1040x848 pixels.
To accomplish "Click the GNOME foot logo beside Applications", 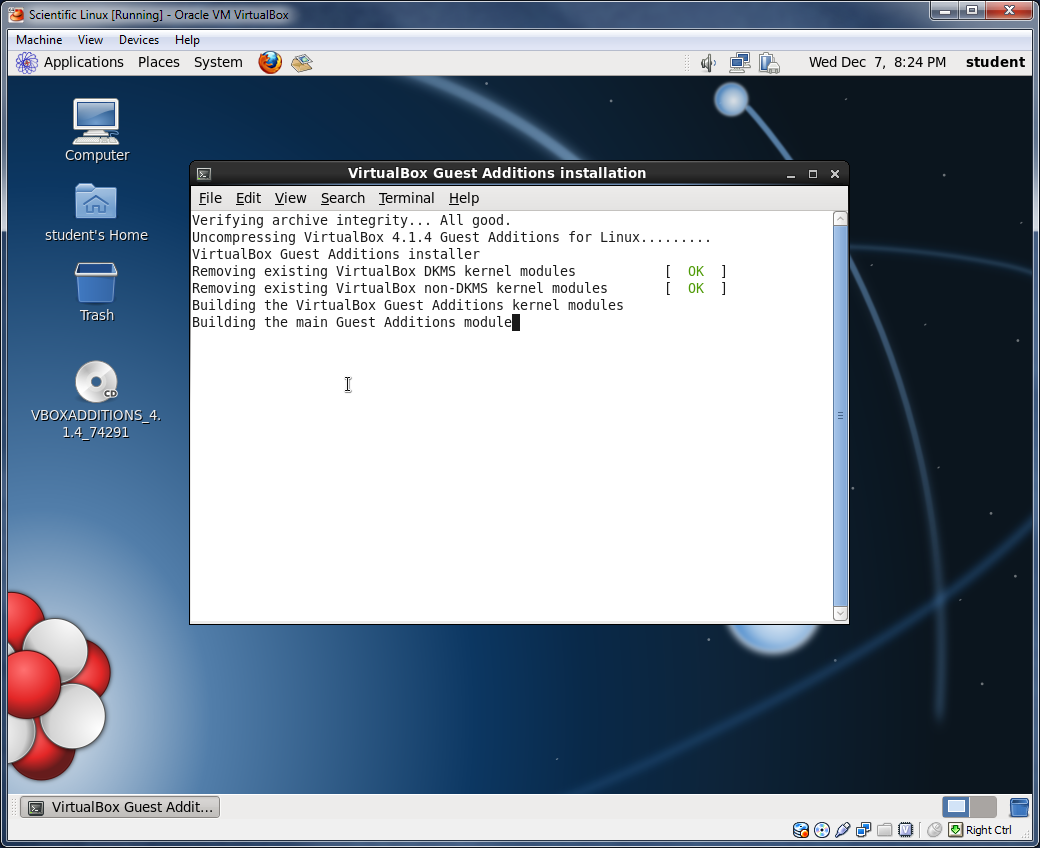I will pyautogui.click(x=27, y=62).
